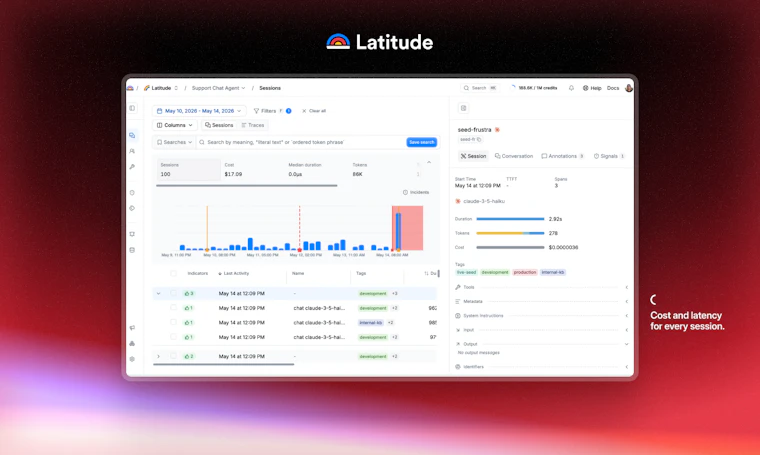Switch to the Conversation tab
The height and width of the screenshot is (455, 760).
[x=514, y=156]
